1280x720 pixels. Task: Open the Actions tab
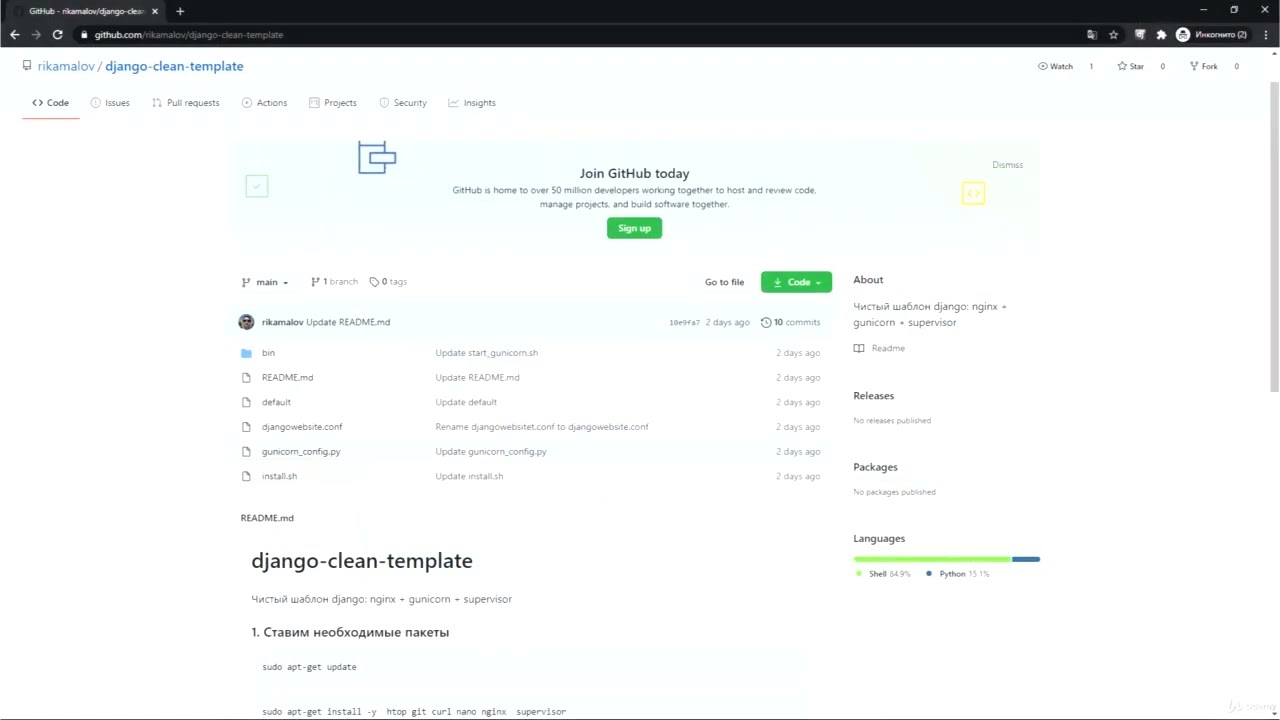(x=264, y=103)
